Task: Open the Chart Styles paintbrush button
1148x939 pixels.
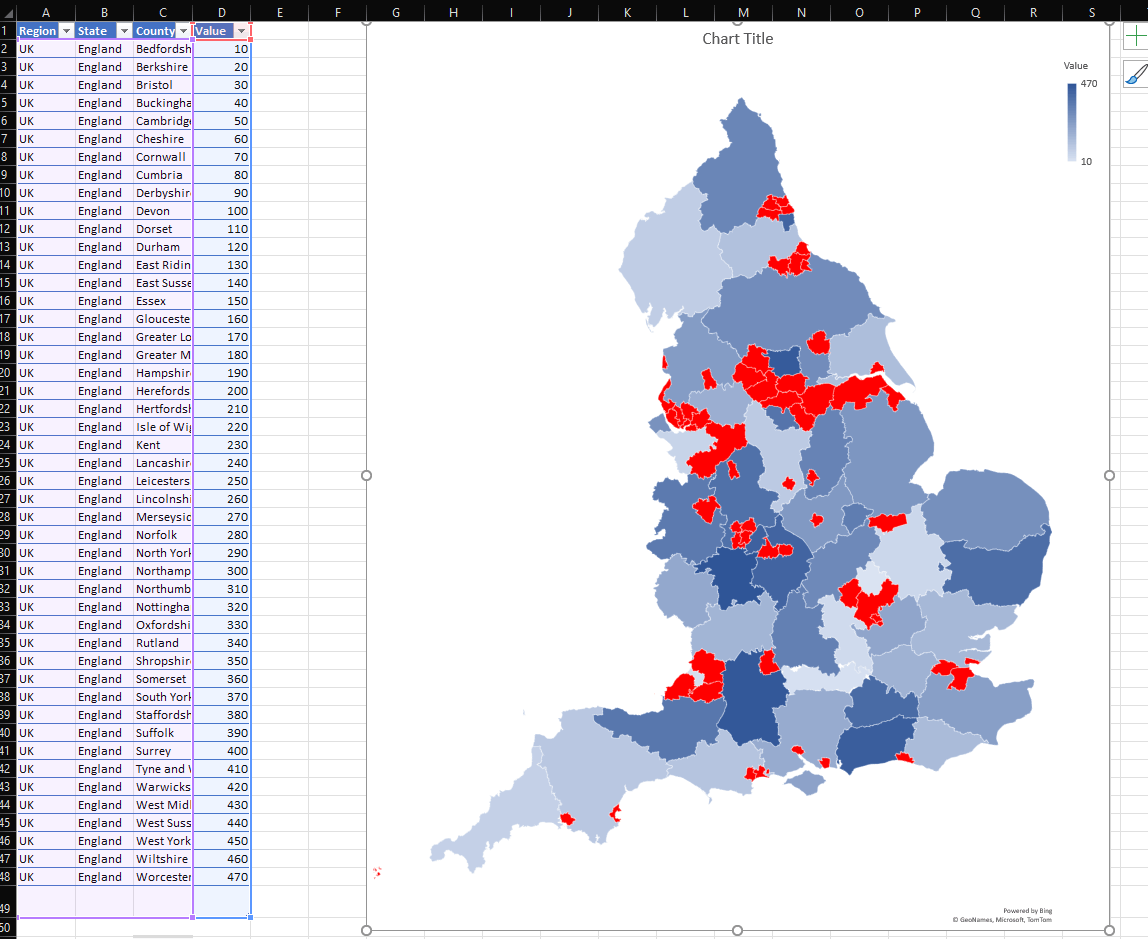Action: tap(1136, 73)
